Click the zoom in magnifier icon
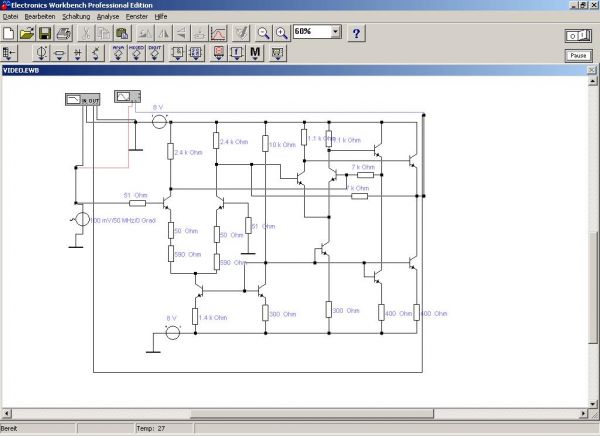Screen dimensions: 600x436 pyautogui.click(x=281, y=34)
